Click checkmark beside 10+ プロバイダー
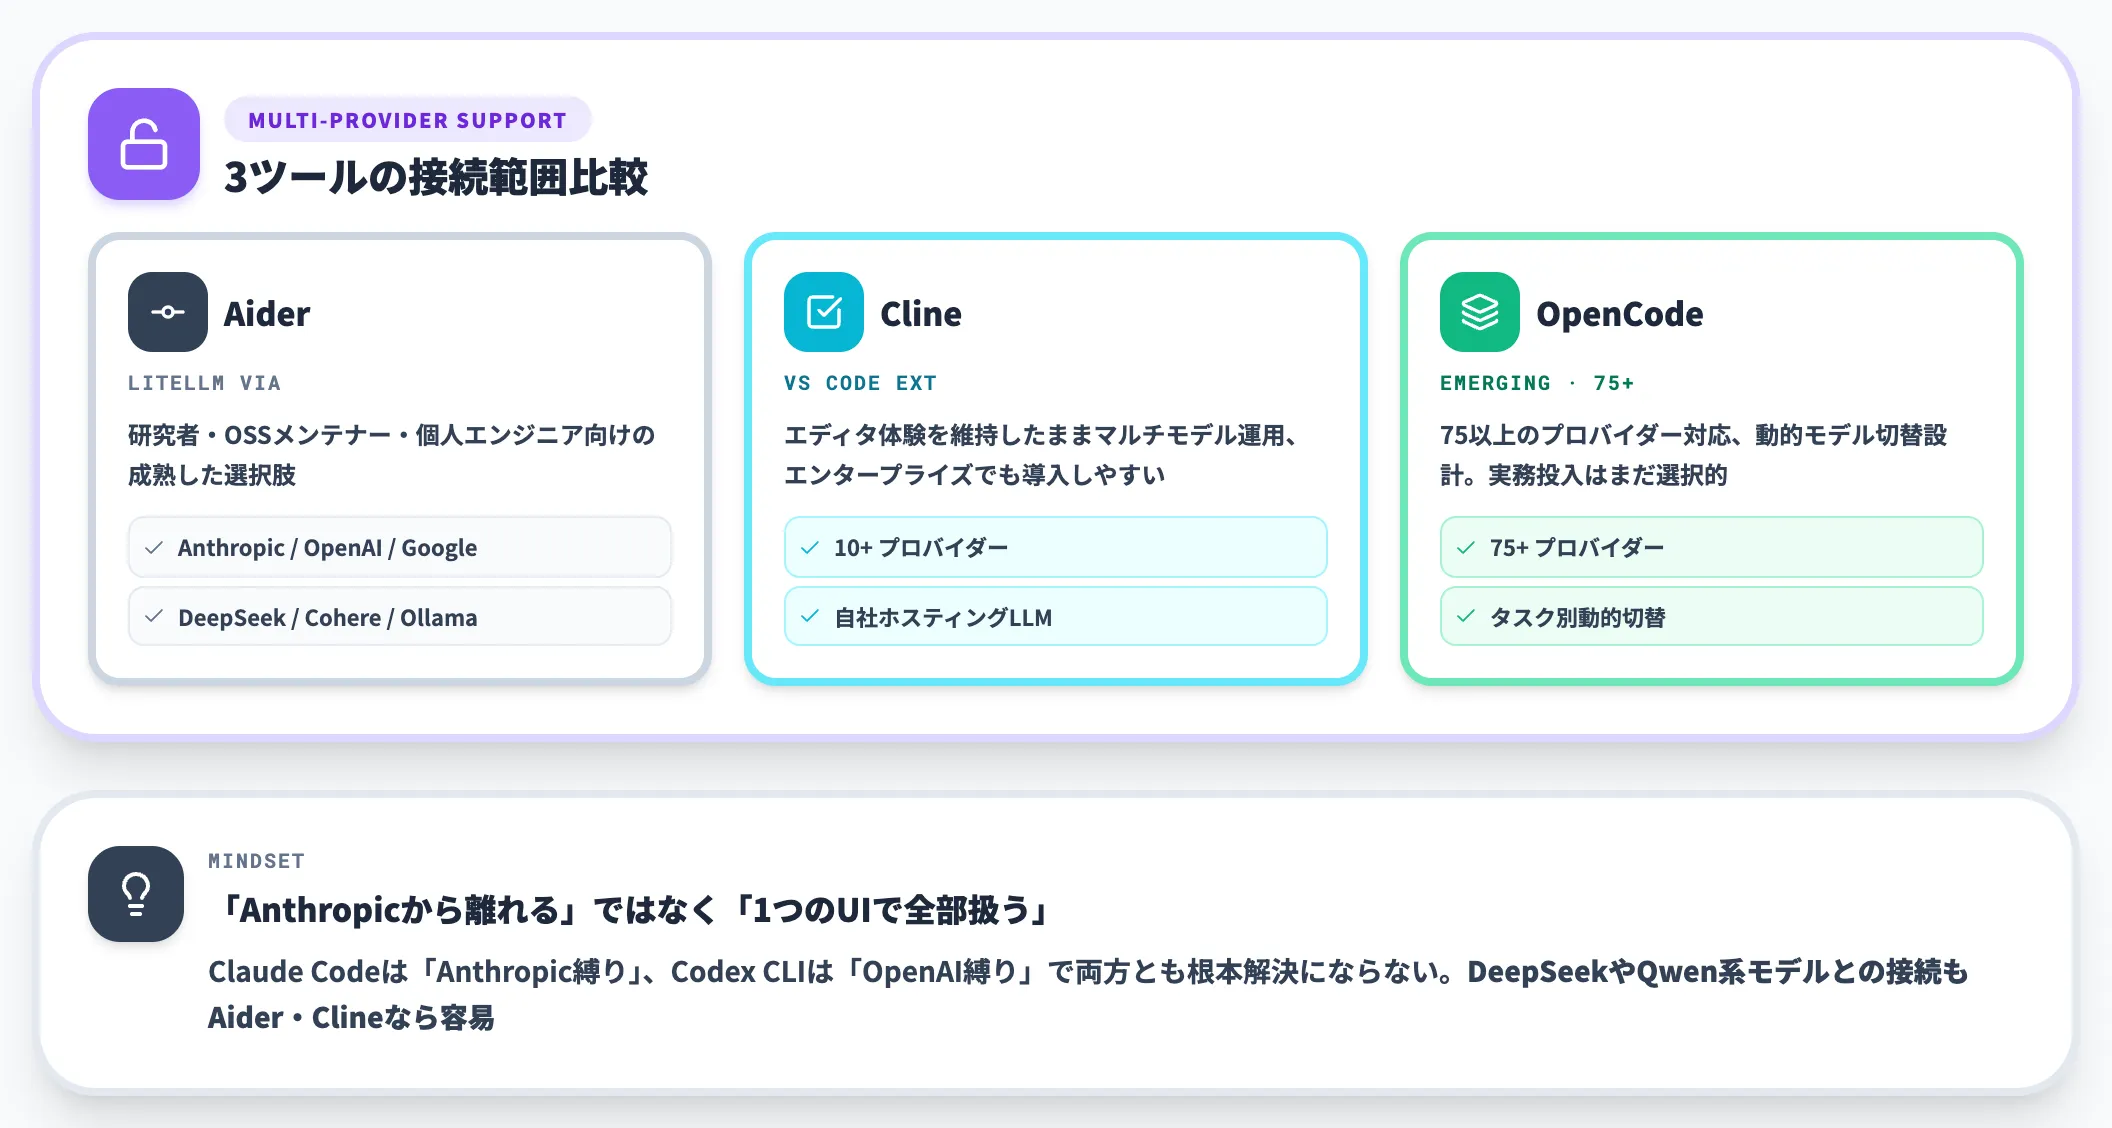 [x=810, y=547]
